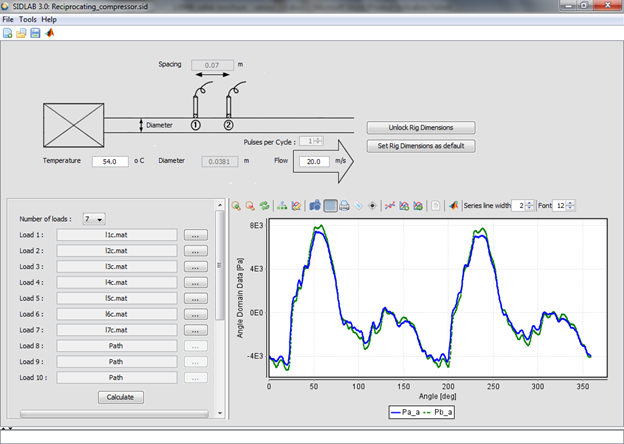
Task: Click the zoom in magnifier on the chart toolbar
Action: coord(237,206)
